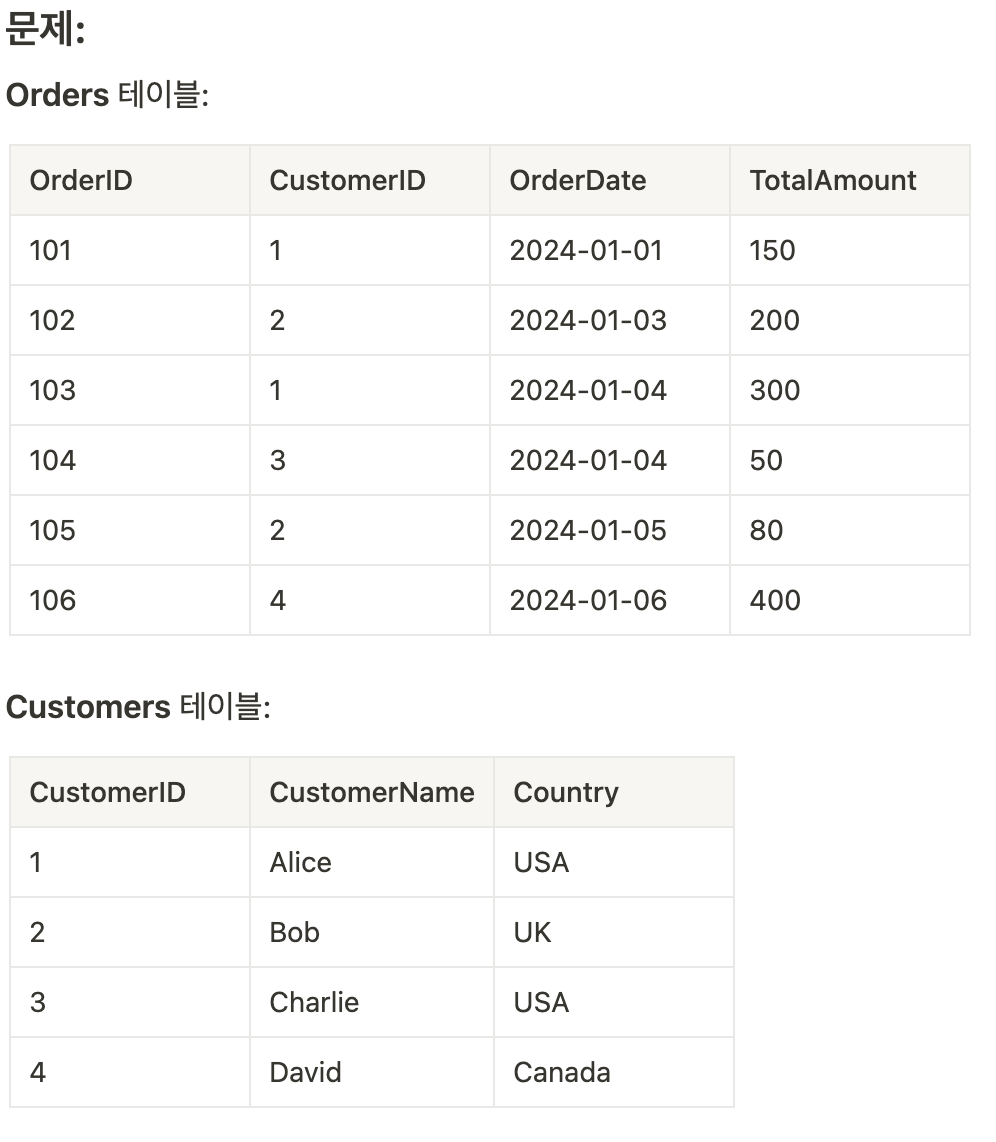Select the Charlie customer name cell
The image size is (996, 1142).
pyautogui.click(x=314, y=1002)
